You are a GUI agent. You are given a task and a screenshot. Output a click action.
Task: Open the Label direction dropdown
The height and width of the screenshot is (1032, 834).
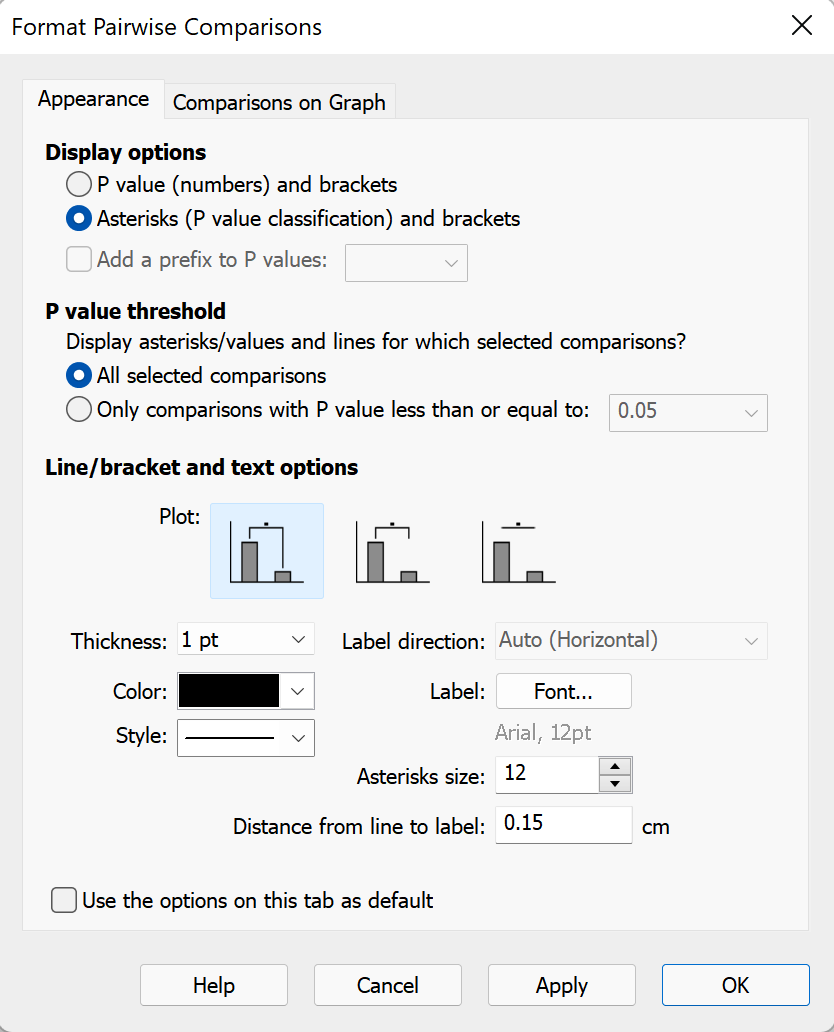pos(631,641)
